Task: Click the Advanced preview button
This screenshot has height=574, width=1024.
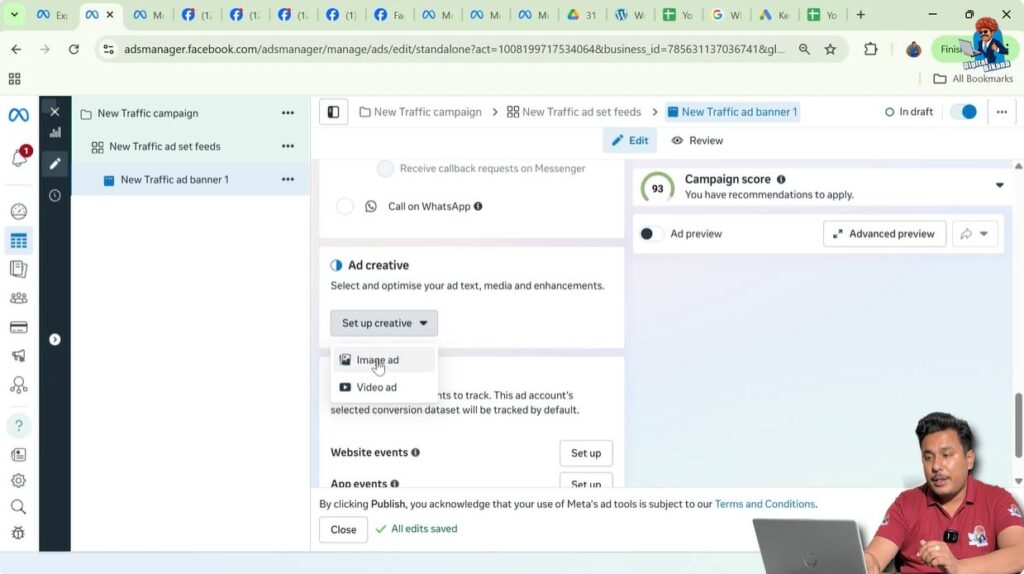Action: (884, 234)
